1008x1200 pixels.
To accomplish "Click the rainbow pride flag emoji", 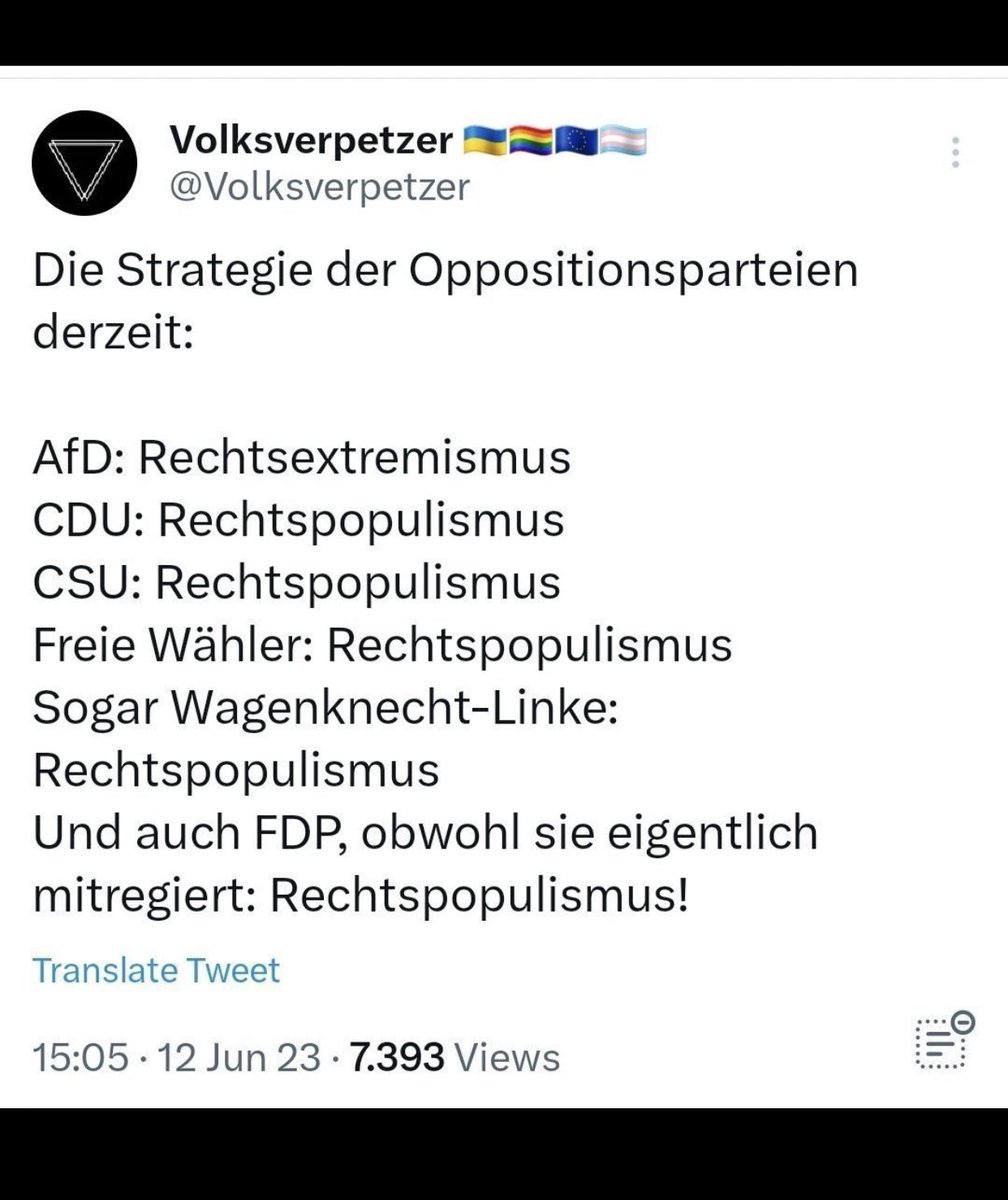I will 531,142.
